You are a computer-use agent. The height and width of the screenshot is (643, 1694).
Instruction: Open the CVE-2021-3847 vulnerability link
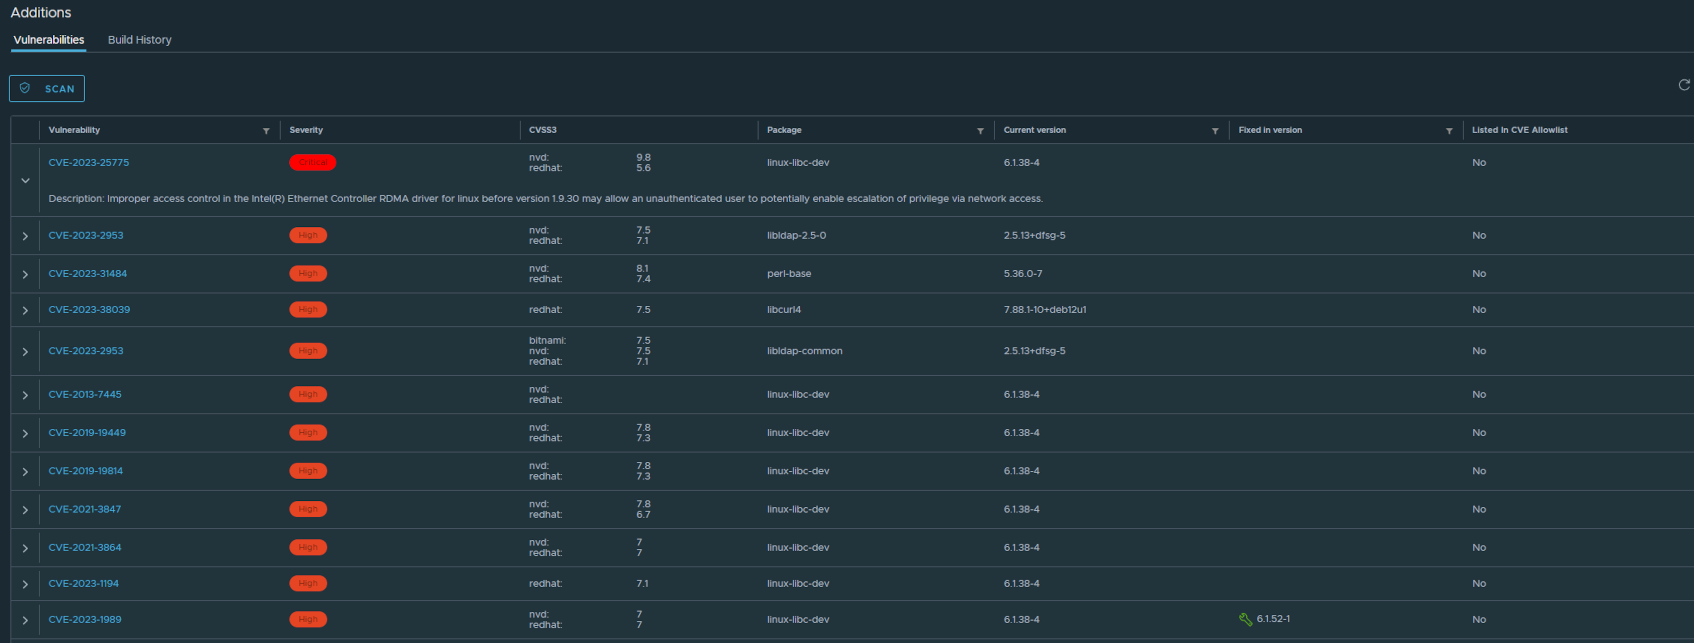pos(85,509)
